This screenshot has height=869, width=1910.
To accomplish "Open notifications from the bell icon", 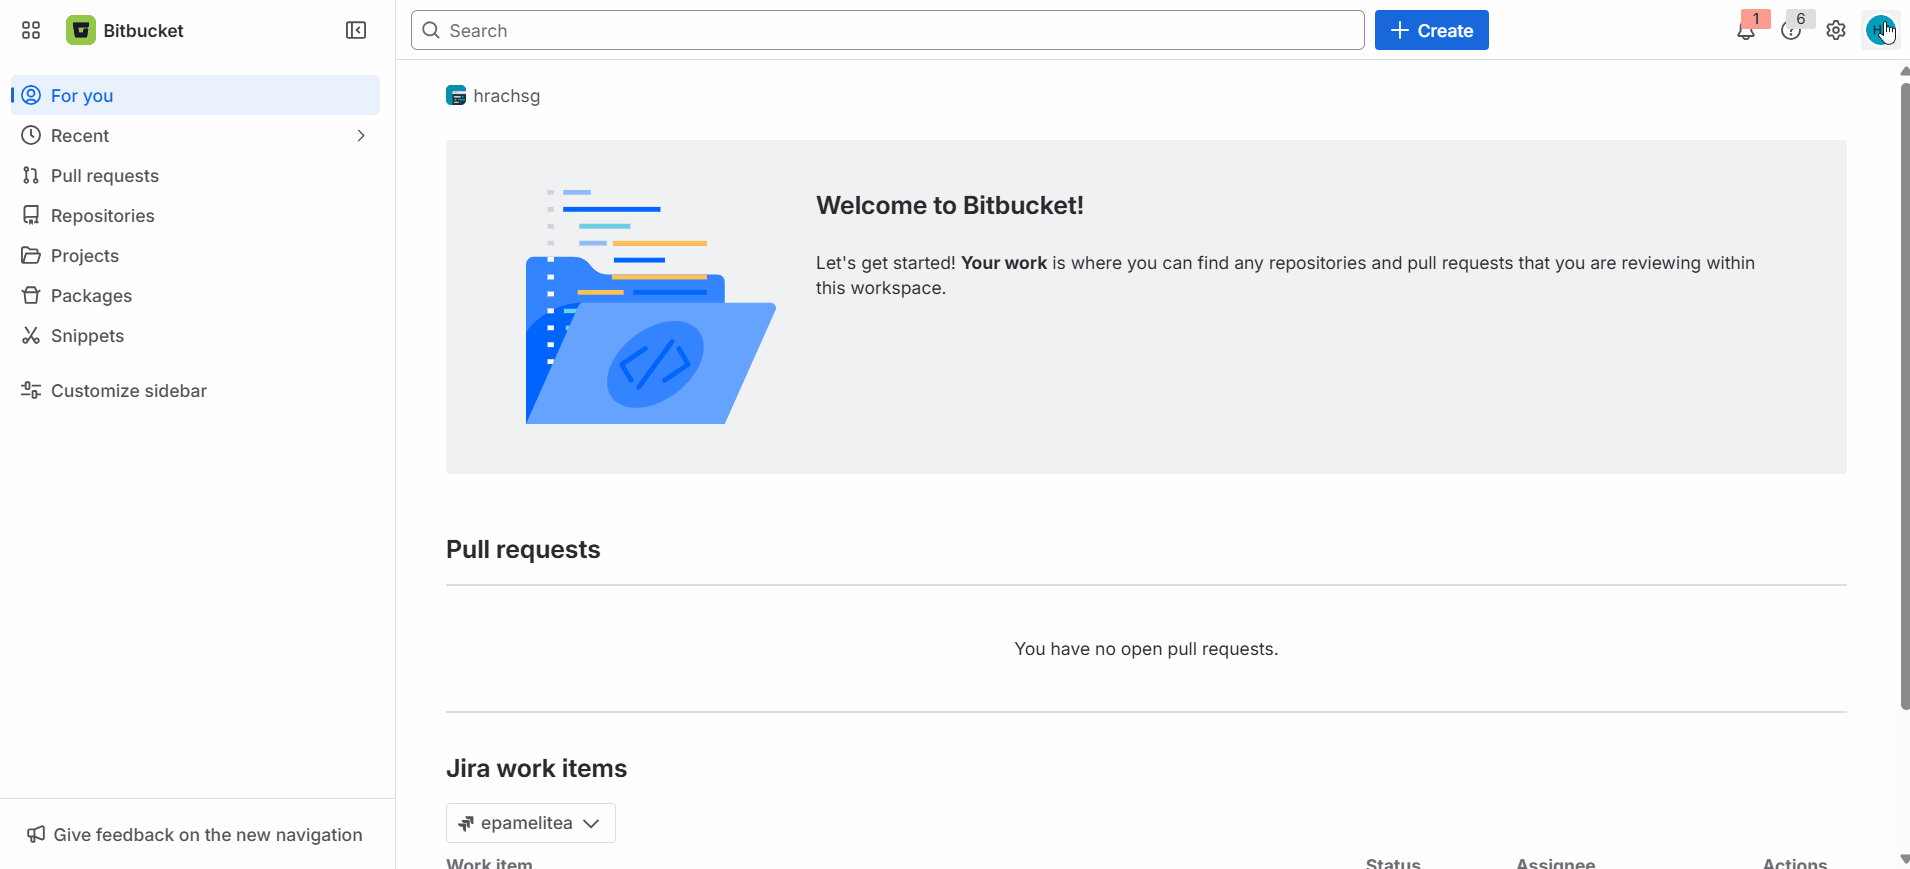I will pyautogui.click(x=1746, y=31).
